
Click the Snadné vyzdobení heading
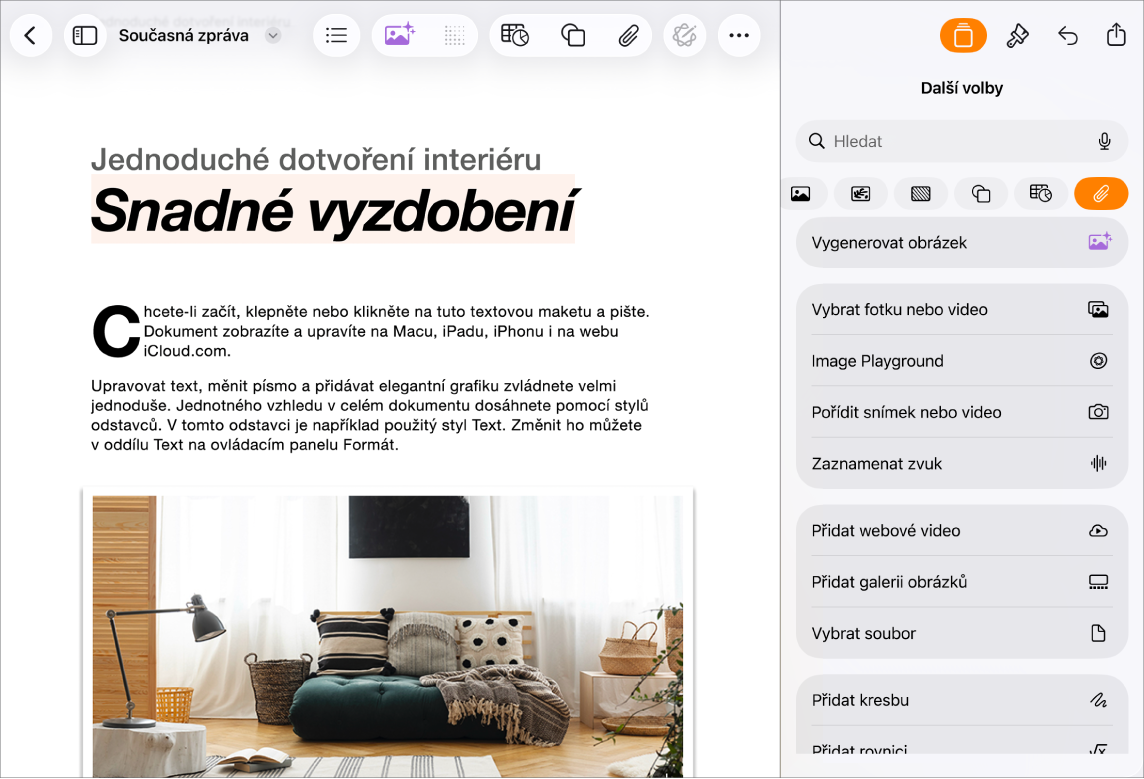point(334,211)
